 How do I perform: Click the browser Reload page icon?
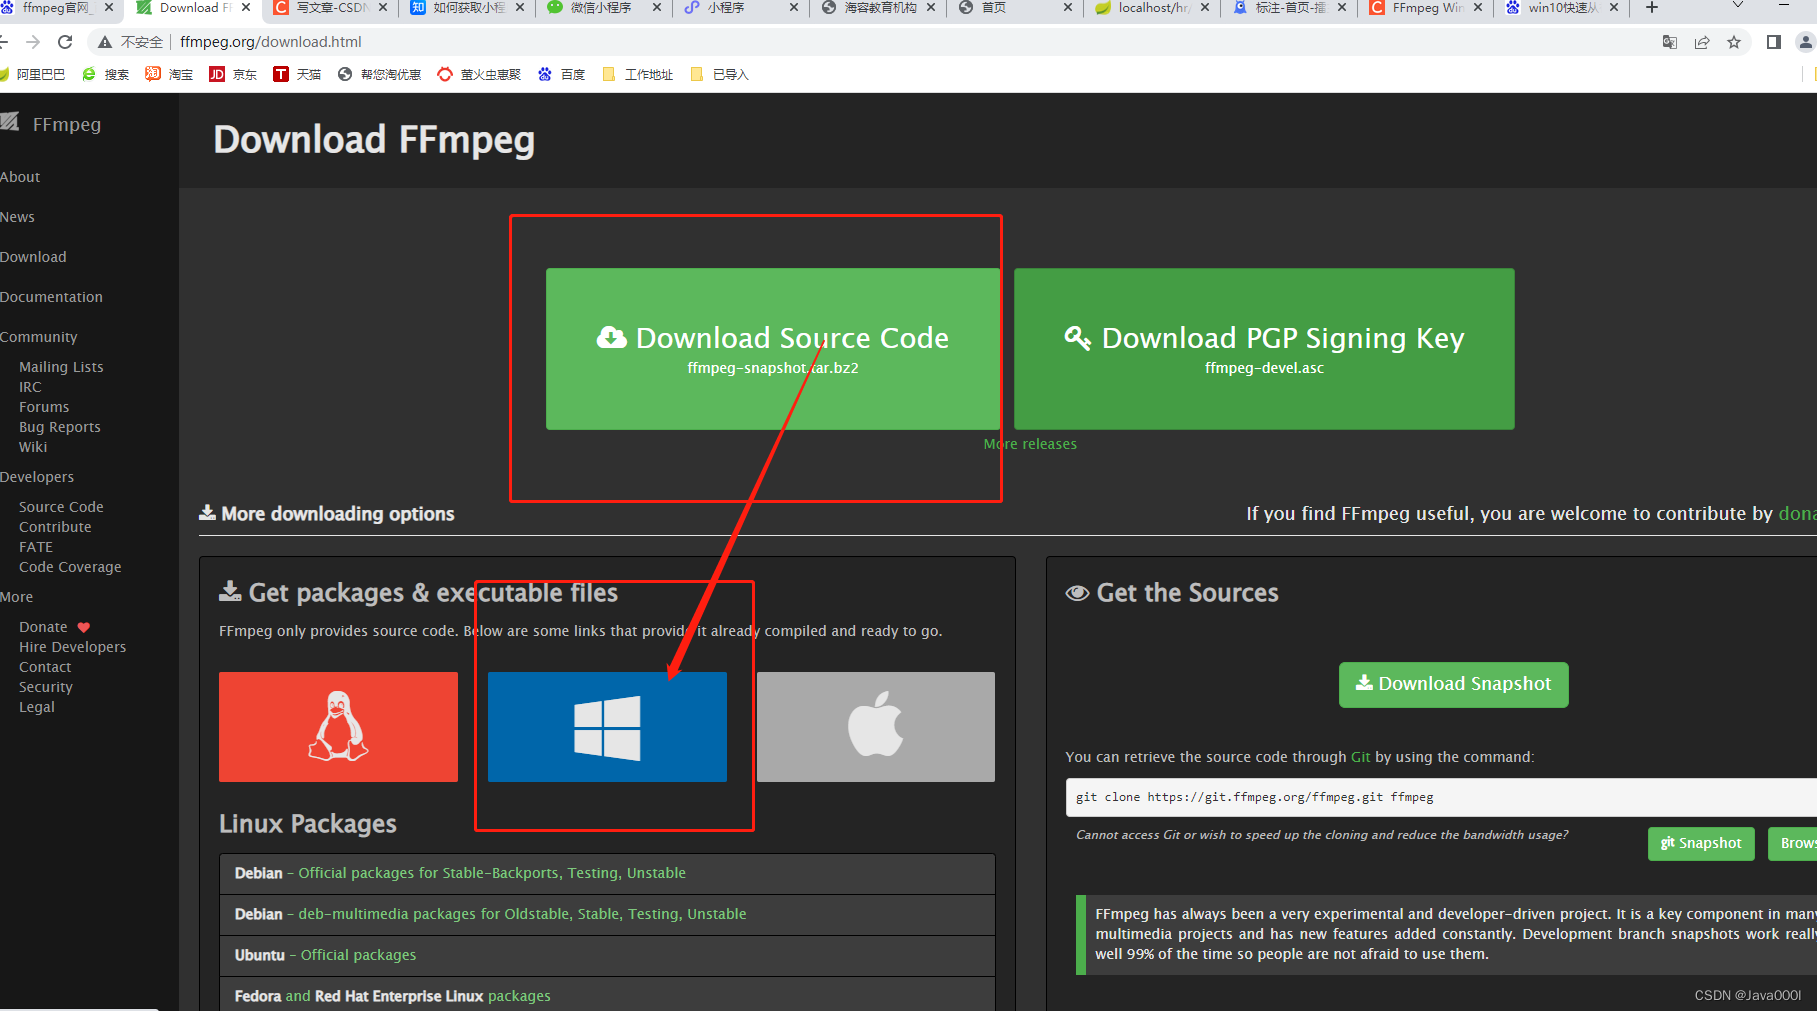click(x=65, y=42)
